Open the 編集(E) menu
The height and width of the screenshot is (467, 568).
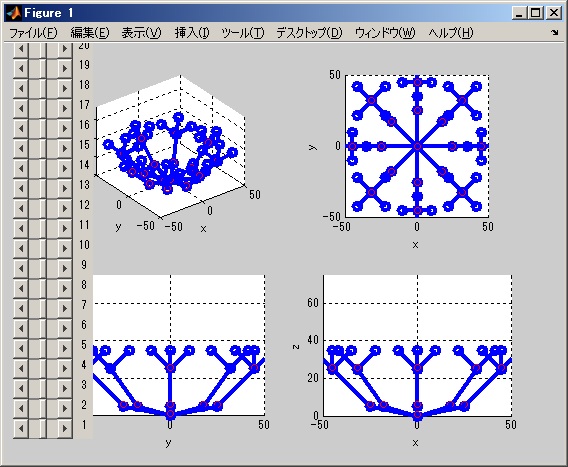point(89,33)
